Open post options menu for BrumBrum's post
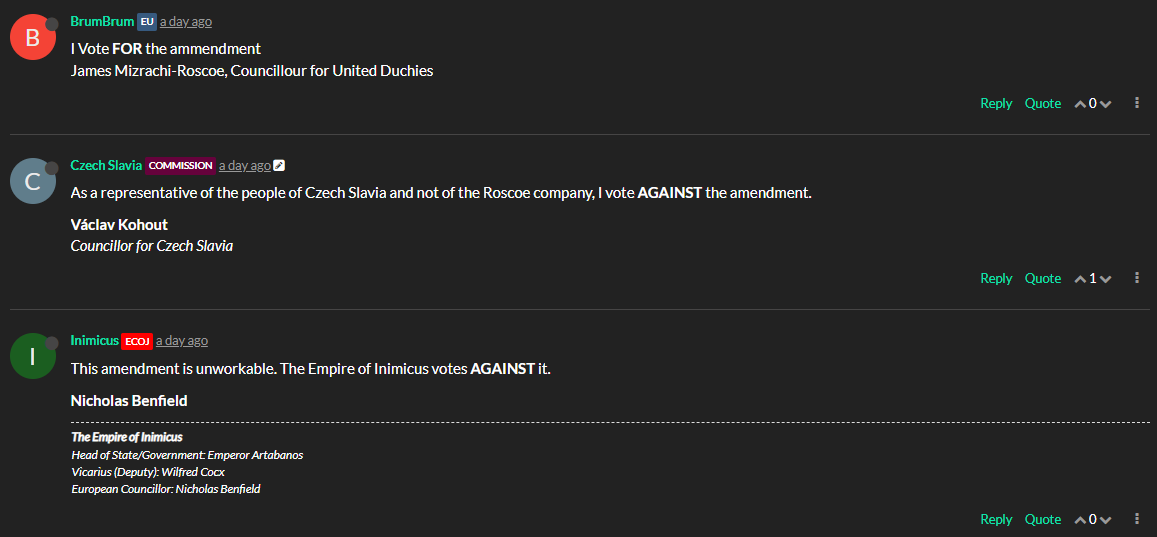 pyautogui.click(x=1137, y=103)
